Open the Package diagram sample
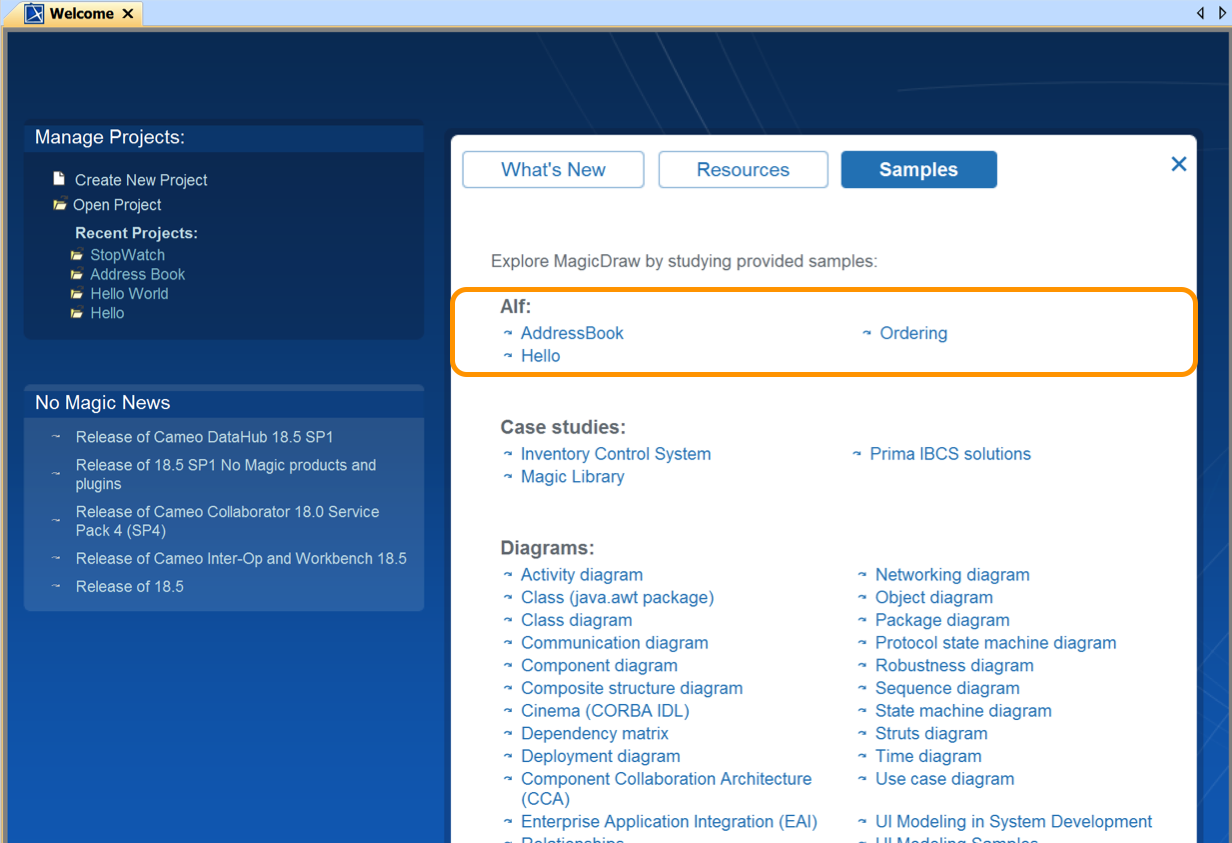Viewport: 1232px width, 843px height. click(942, 620)
